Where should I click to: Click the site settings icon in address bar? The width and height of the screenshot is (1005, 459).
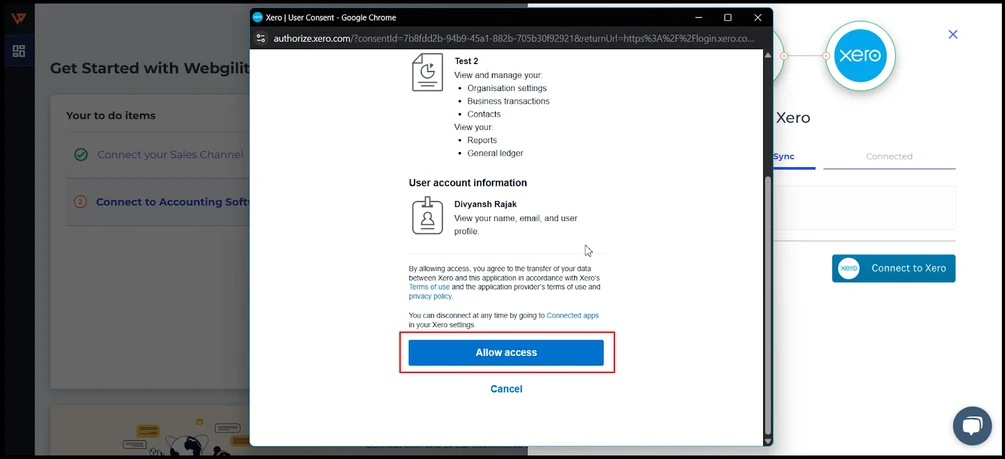261,38
